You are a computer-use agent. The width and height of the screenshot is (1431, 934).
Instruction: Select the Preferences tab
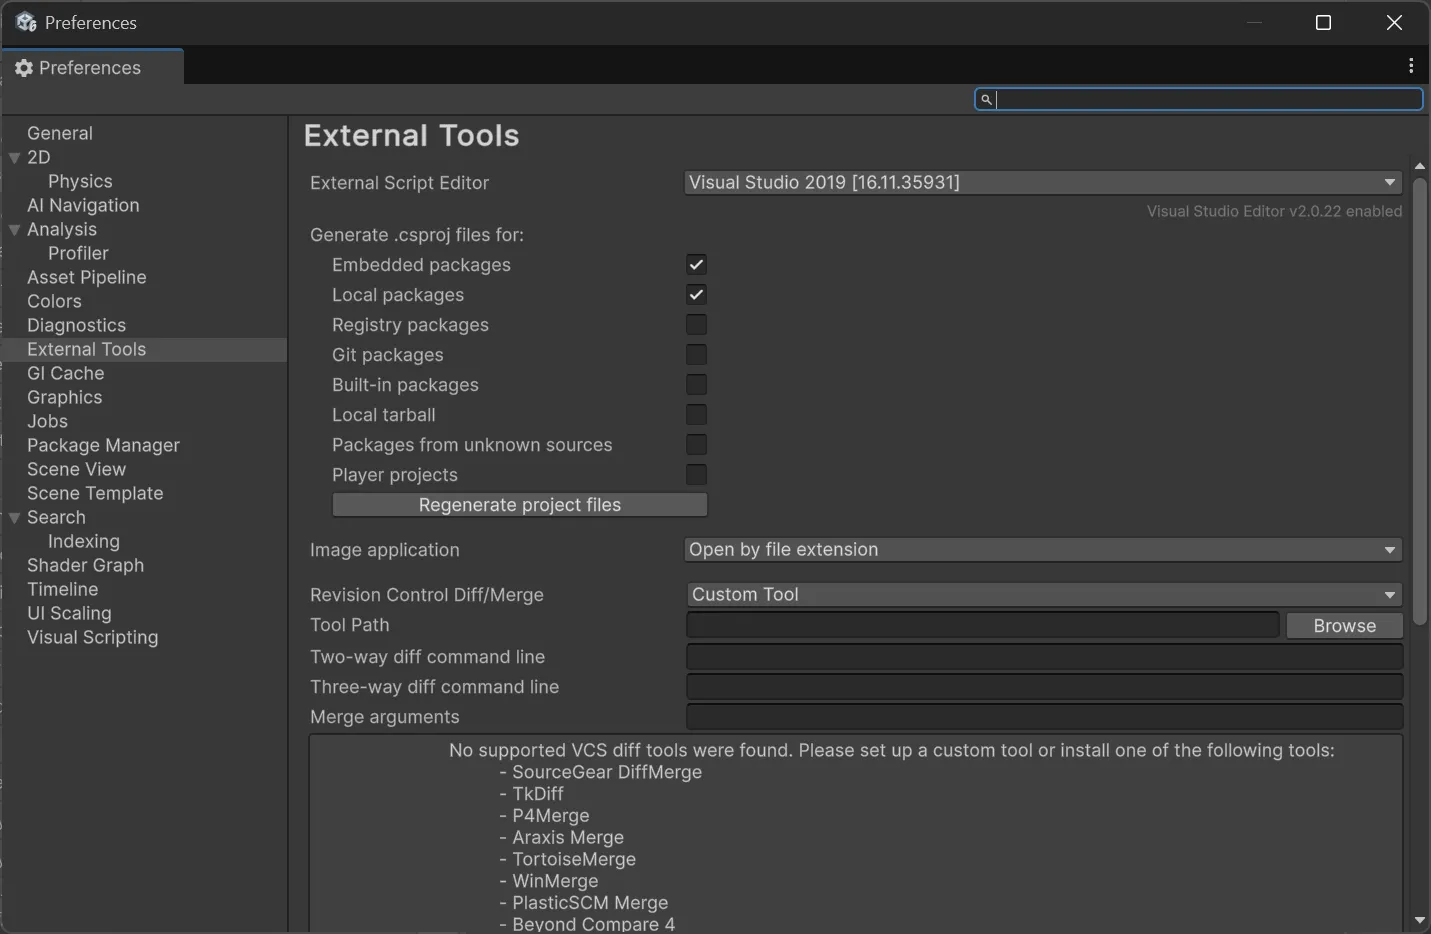93,67
